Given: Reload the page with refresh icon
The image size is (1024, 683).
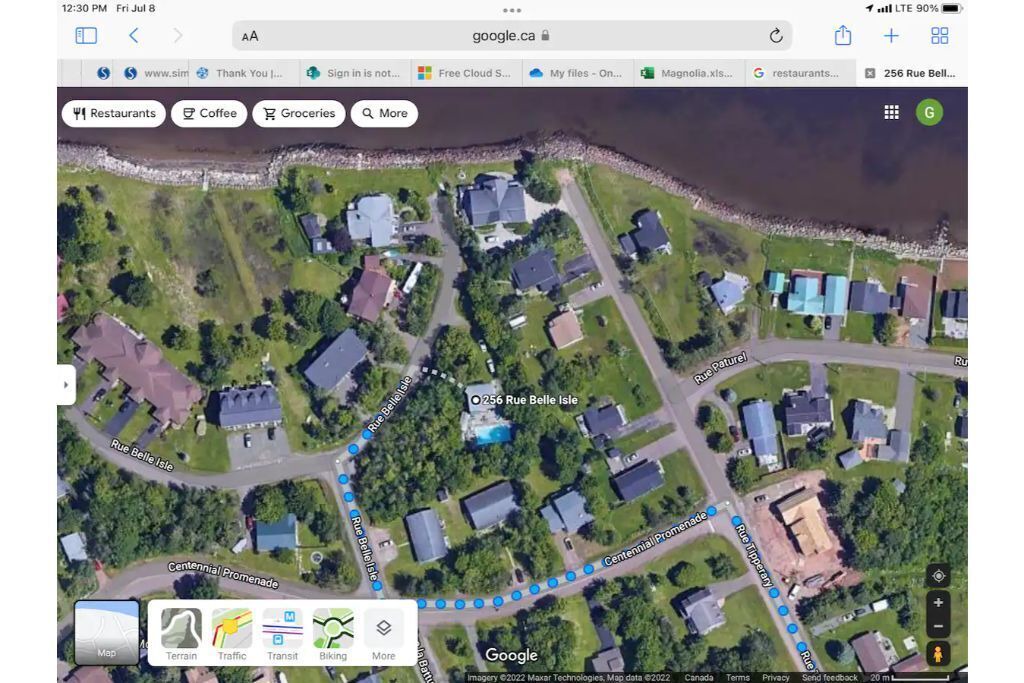Looking at the screenshot, I should (776, 36).
